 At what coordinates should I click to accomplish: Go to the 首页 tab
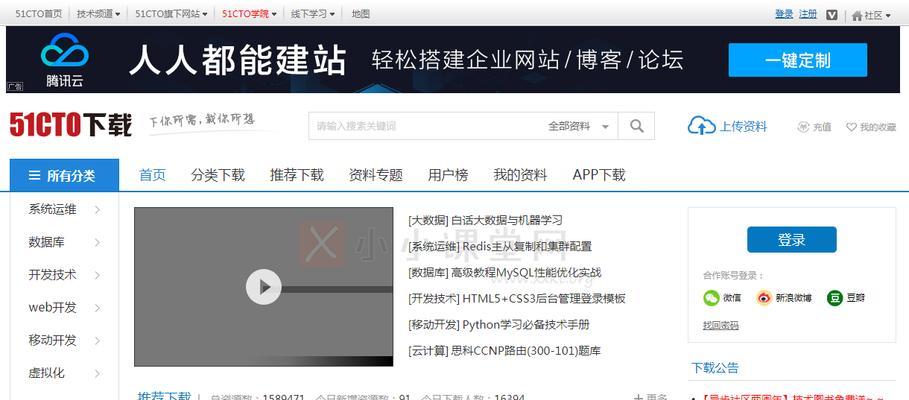coord(152,175)
